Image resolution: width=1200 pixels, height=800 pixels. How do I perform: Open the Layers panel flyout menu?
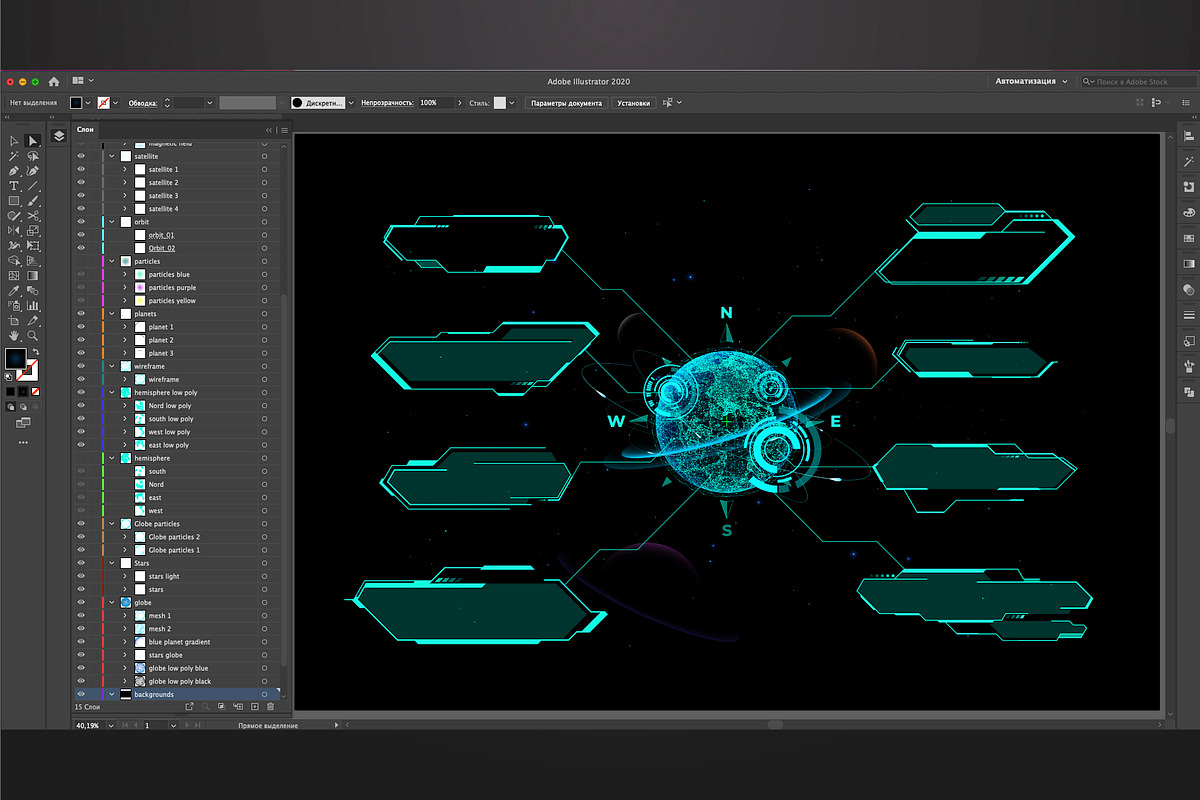[284, 130]
